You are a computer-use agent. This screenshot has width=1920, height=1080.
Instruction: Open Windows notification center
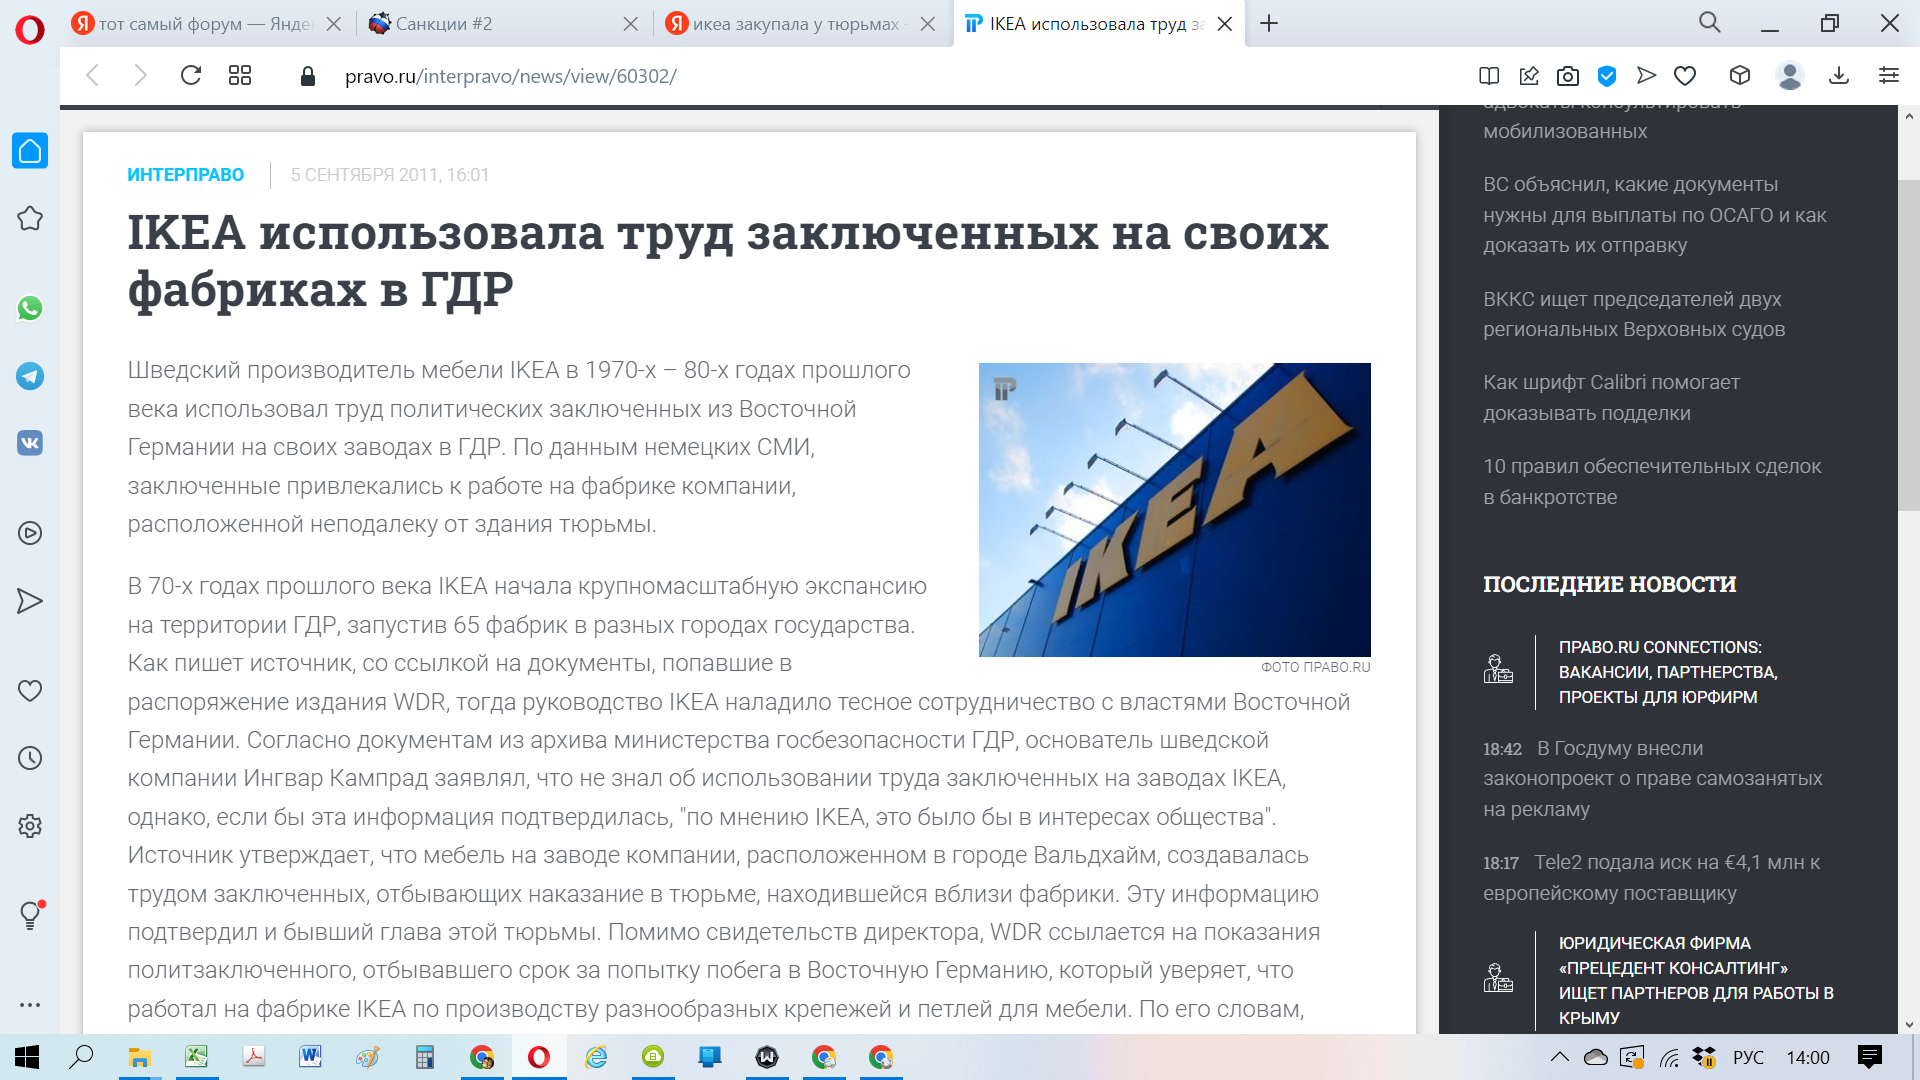(1869, 1057)
